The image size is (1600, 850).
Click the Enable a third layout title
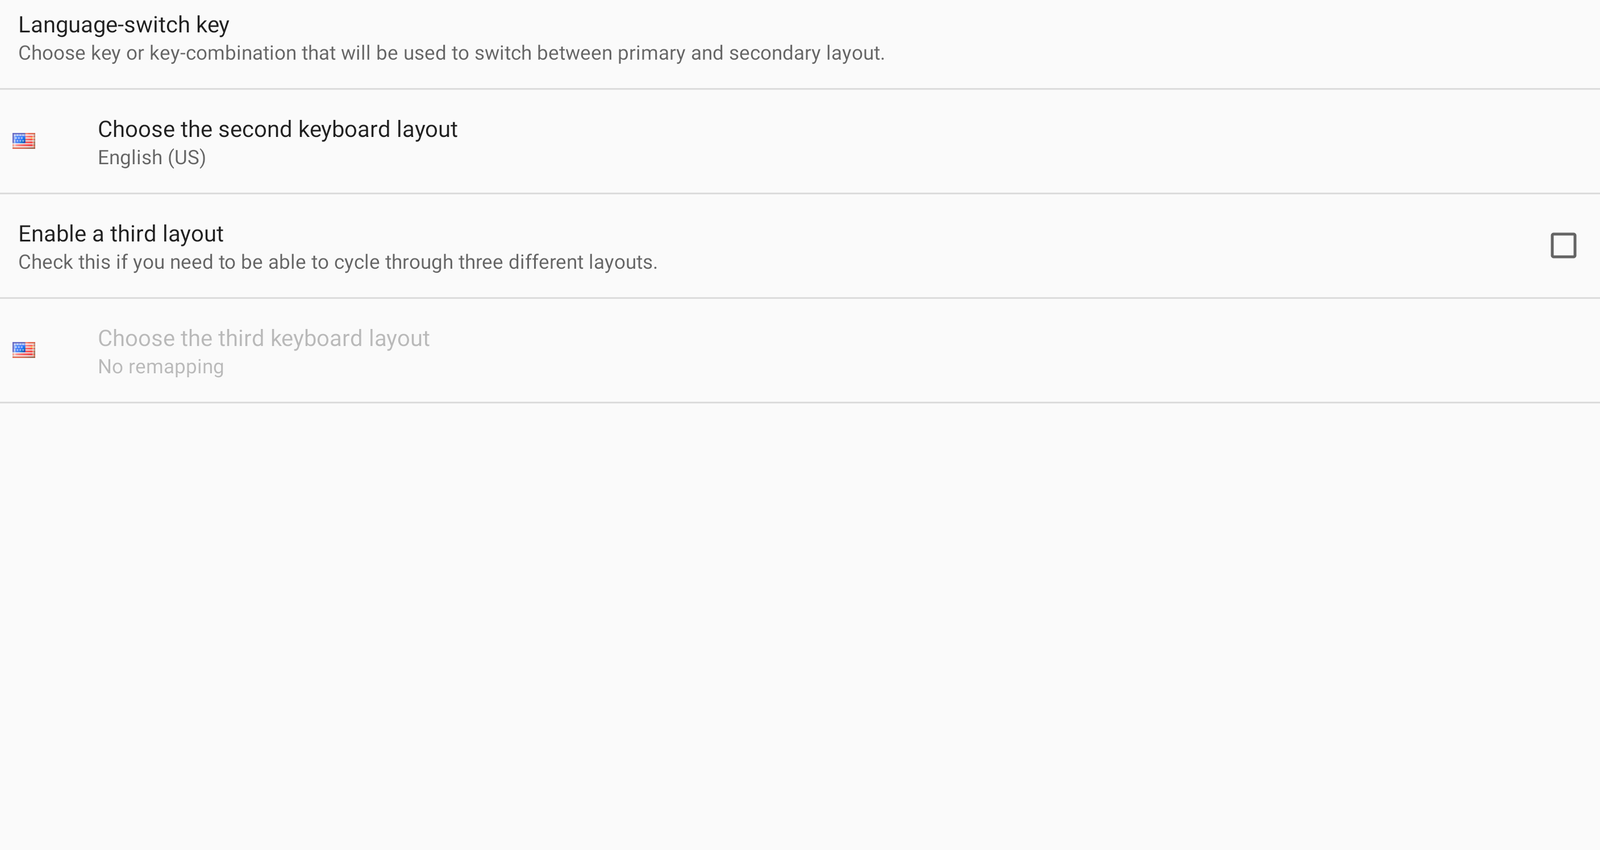121,234
